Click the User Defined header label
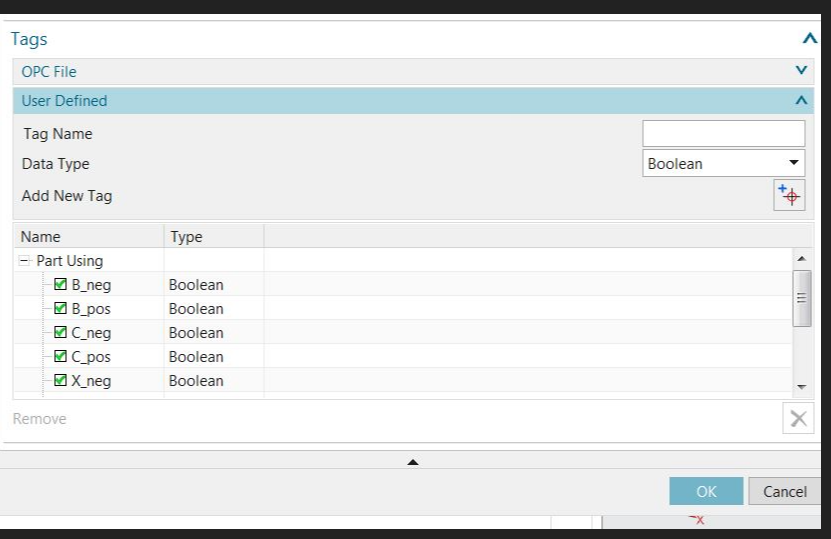 [64, 101]
